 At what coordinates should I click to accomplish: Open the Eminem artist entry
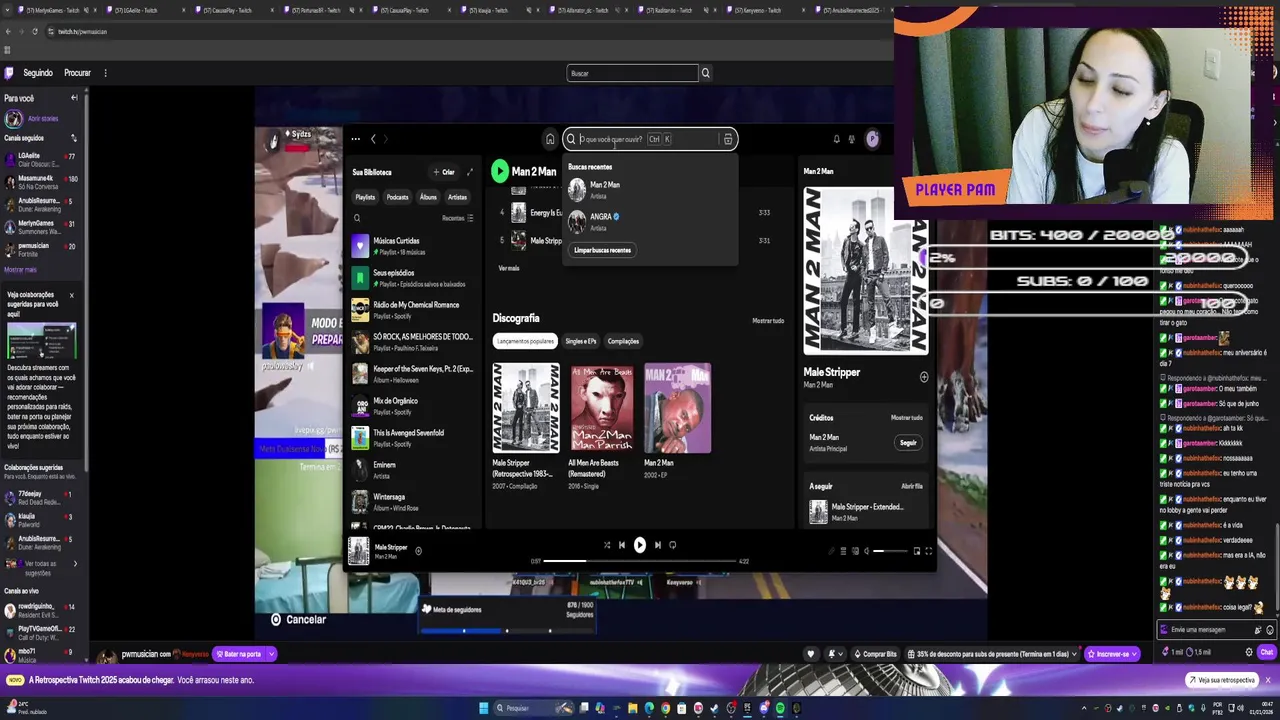point(413,469)
